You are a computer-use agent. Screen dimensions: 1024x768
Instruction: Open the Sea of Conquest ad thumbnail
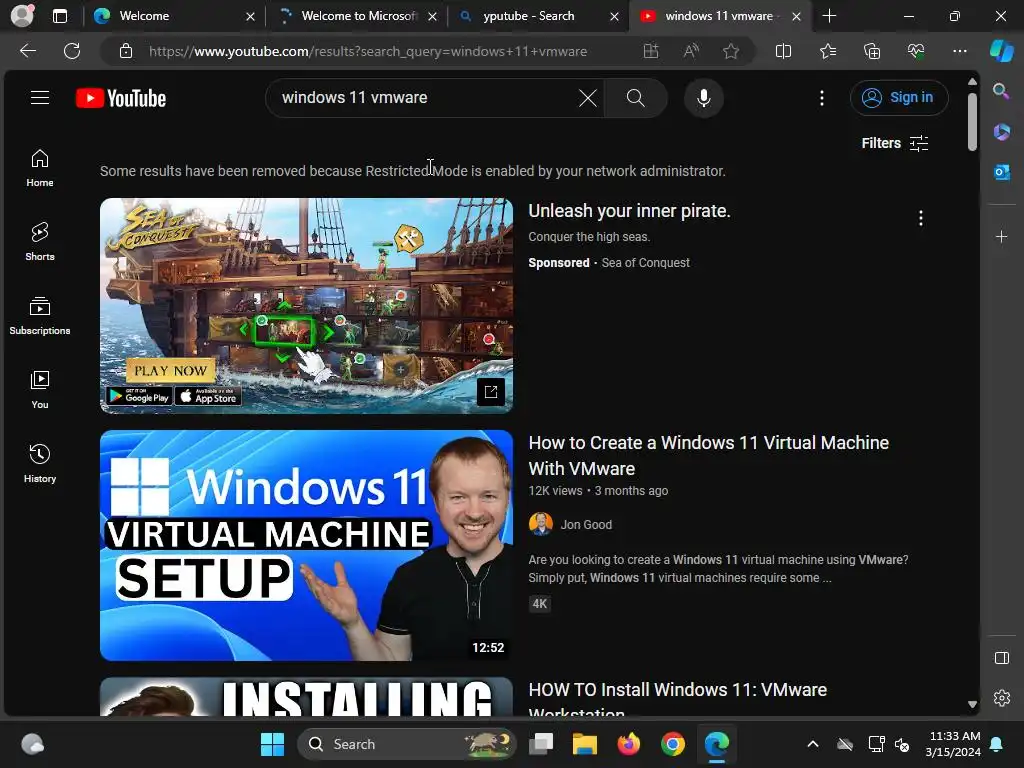click(306, 306)
